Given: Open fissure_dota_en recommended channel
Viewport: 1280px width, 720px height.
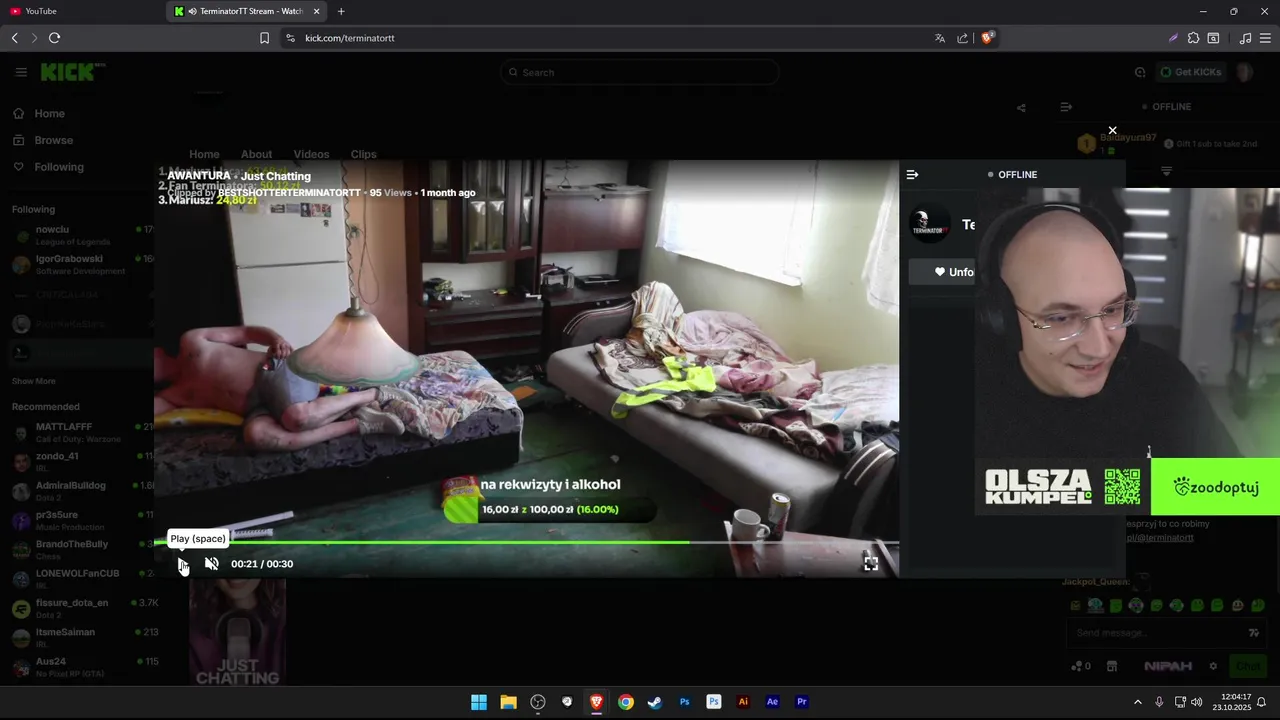Looking at the screenshot, I should click(82, 607).
